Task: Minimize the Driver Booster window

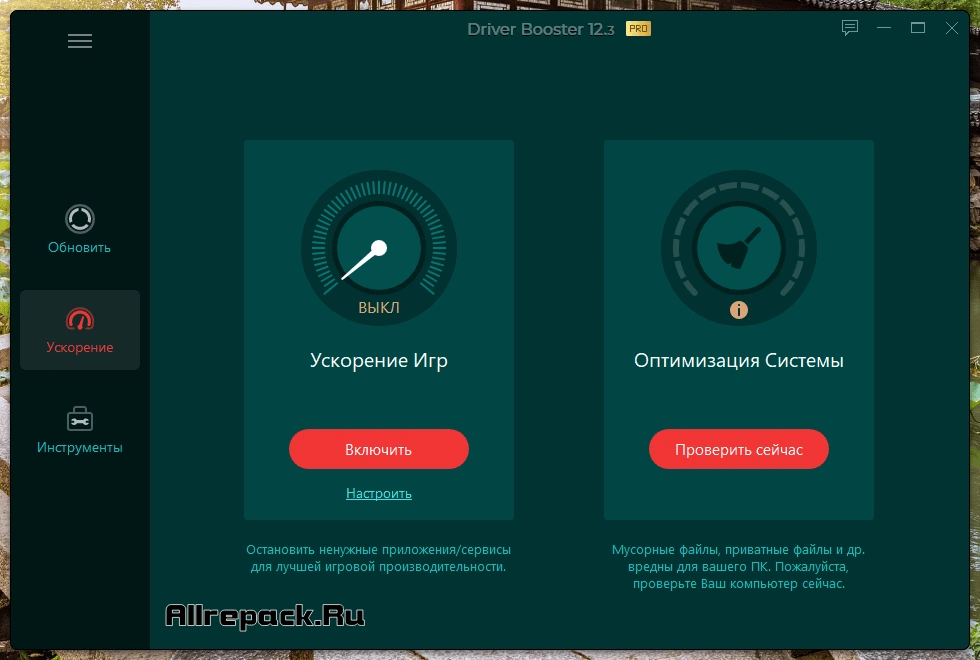Action: 884,28
